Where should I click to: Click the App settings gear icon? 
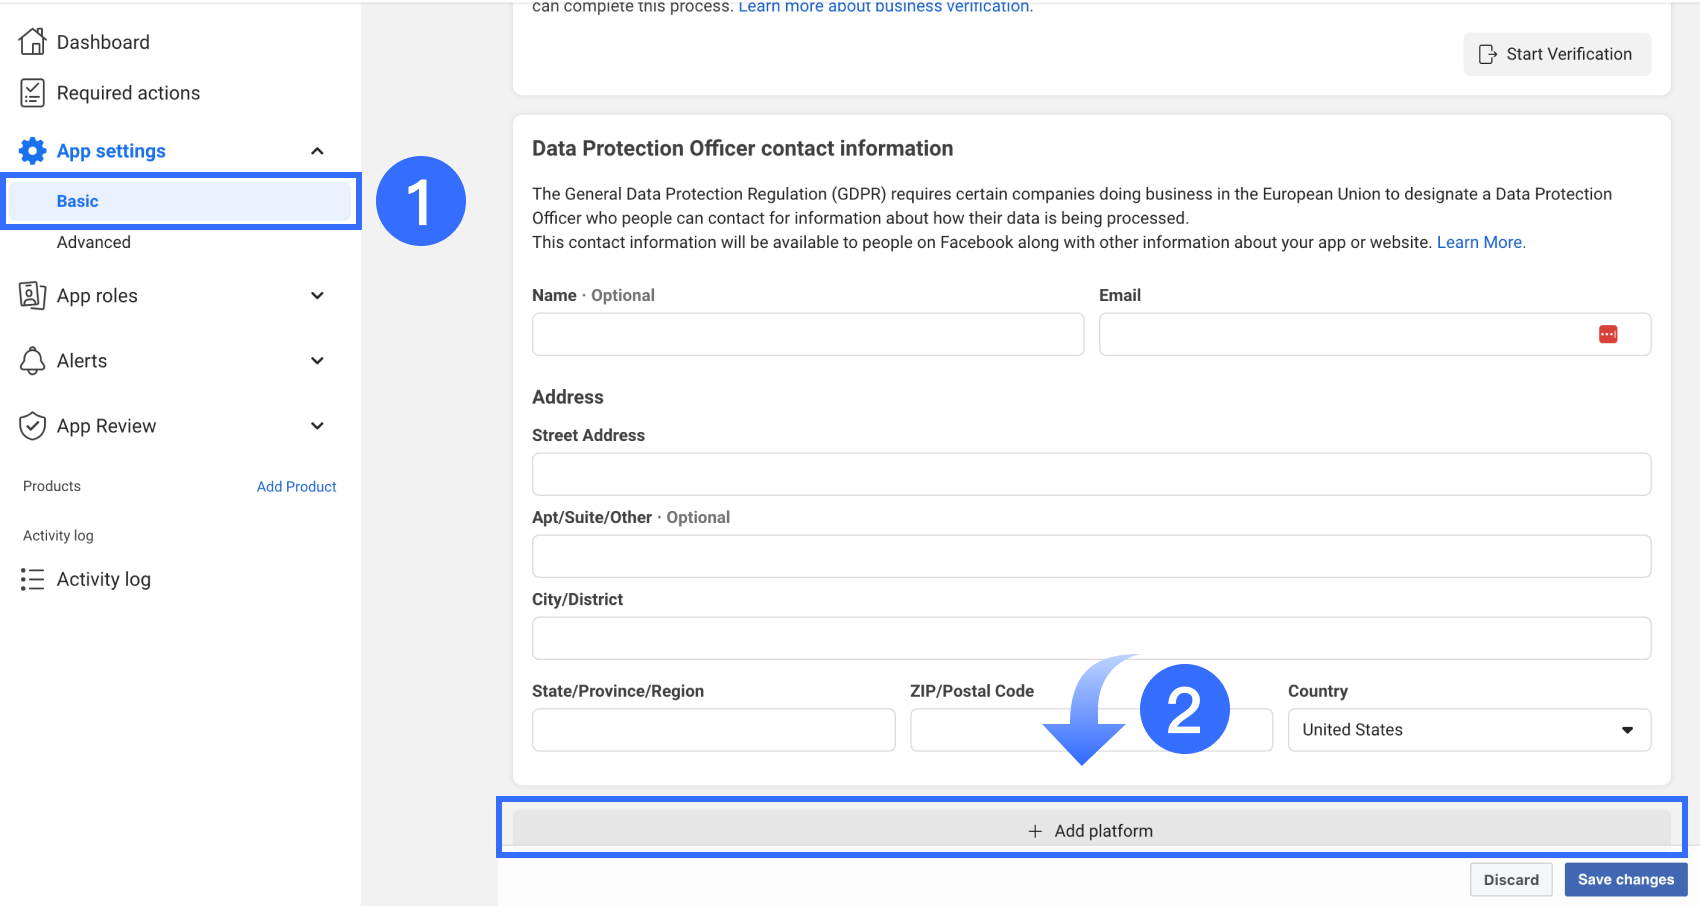point(32,151)
